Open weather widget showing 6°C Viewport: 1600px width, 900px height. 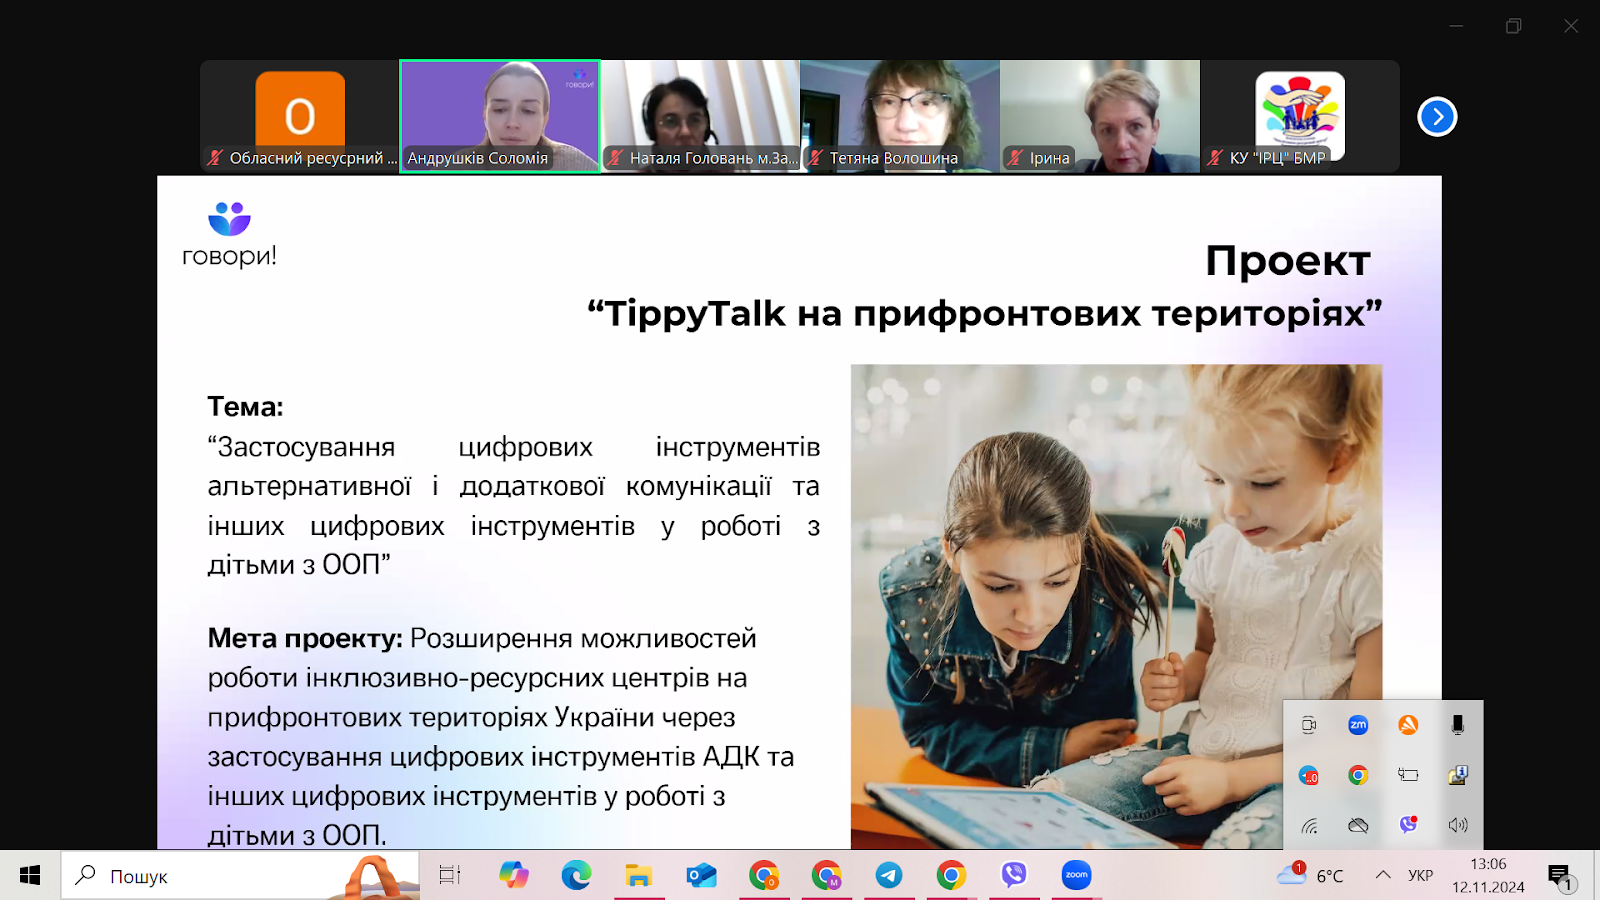pos(1311,876)
